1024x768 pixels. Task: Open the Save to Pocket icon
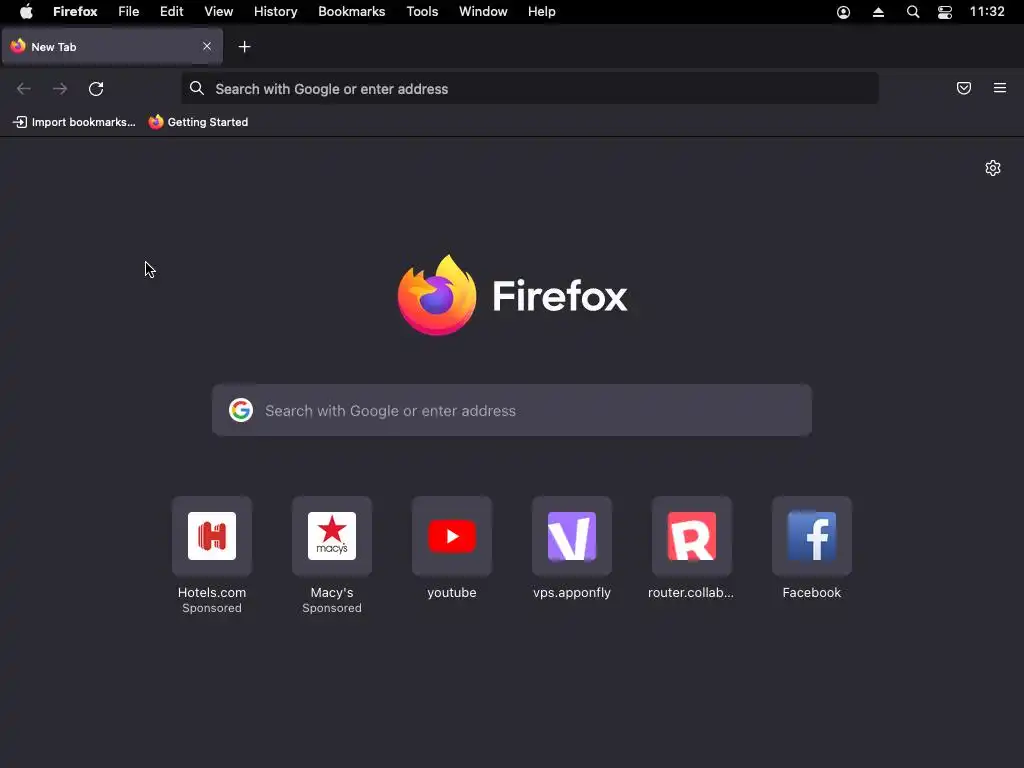(x=964, y=88)
